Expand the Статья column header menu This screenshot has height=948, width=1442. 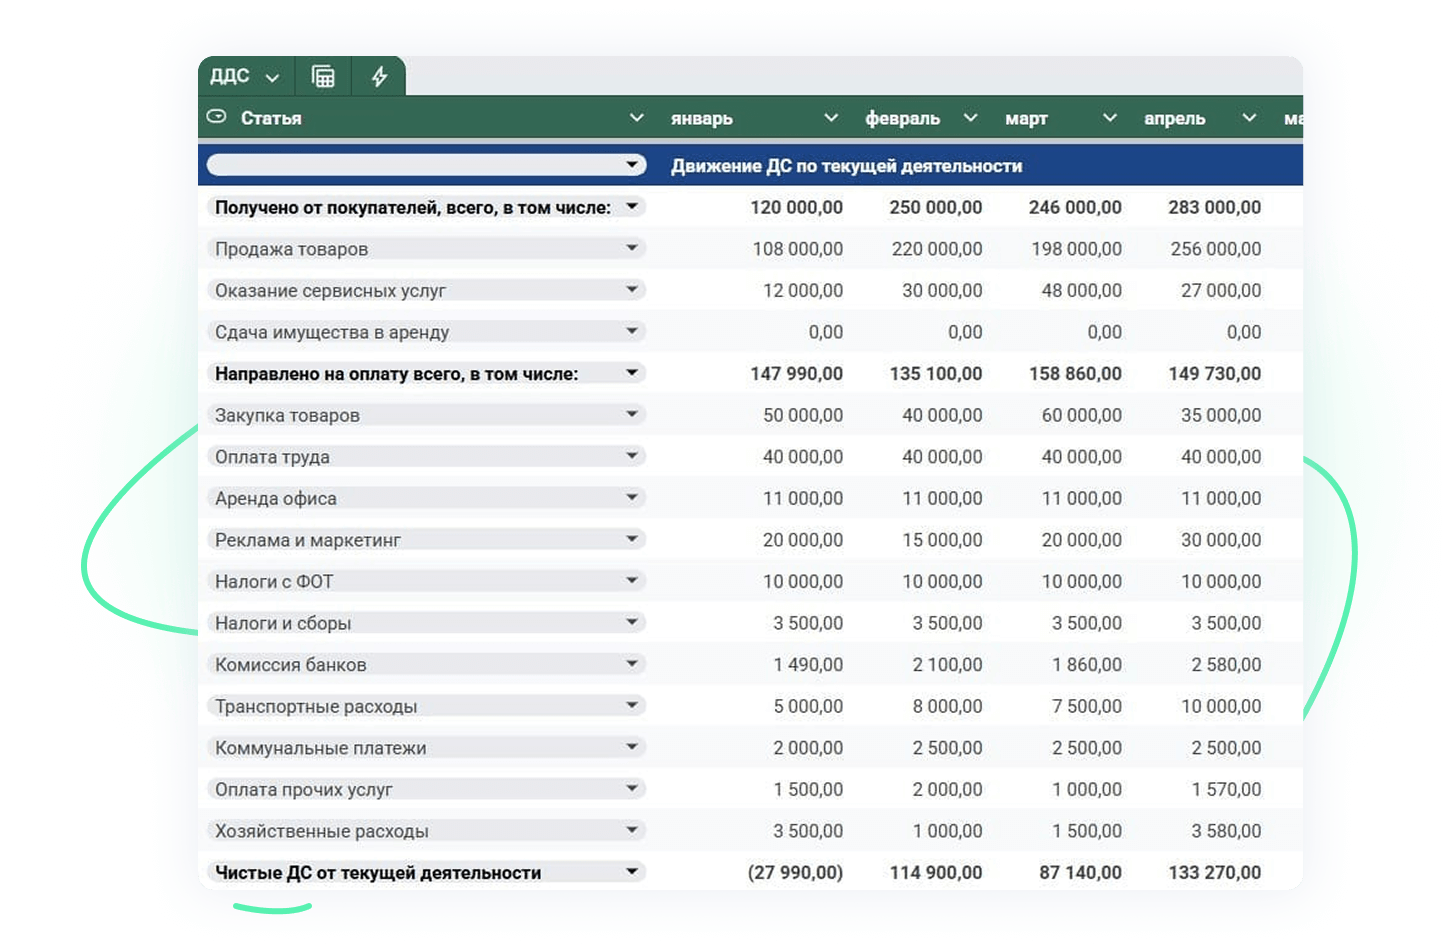pos(636,118)
